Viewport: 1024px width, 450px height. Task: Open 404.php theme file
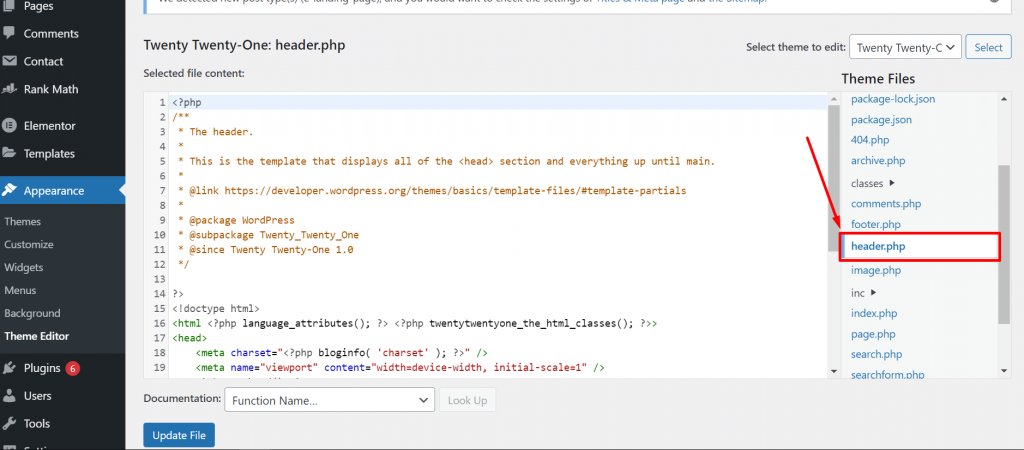870,140
